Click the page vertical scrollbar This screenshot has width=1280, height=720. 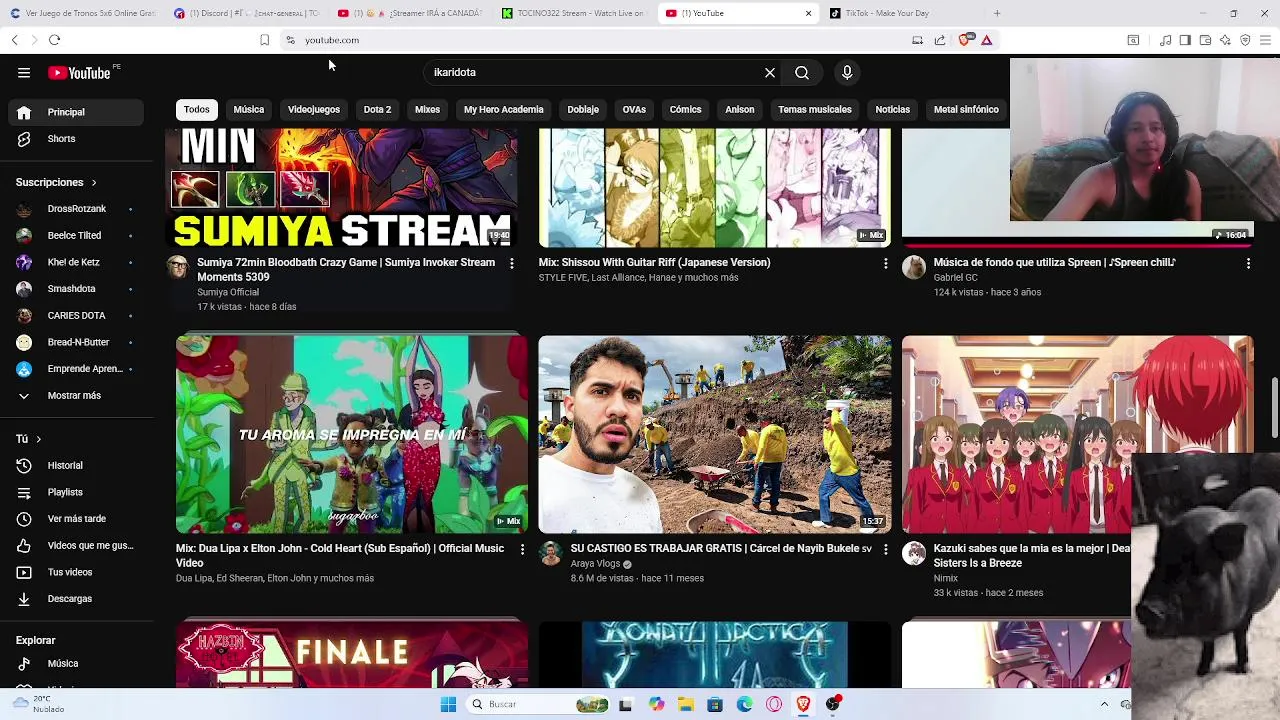1274,407
